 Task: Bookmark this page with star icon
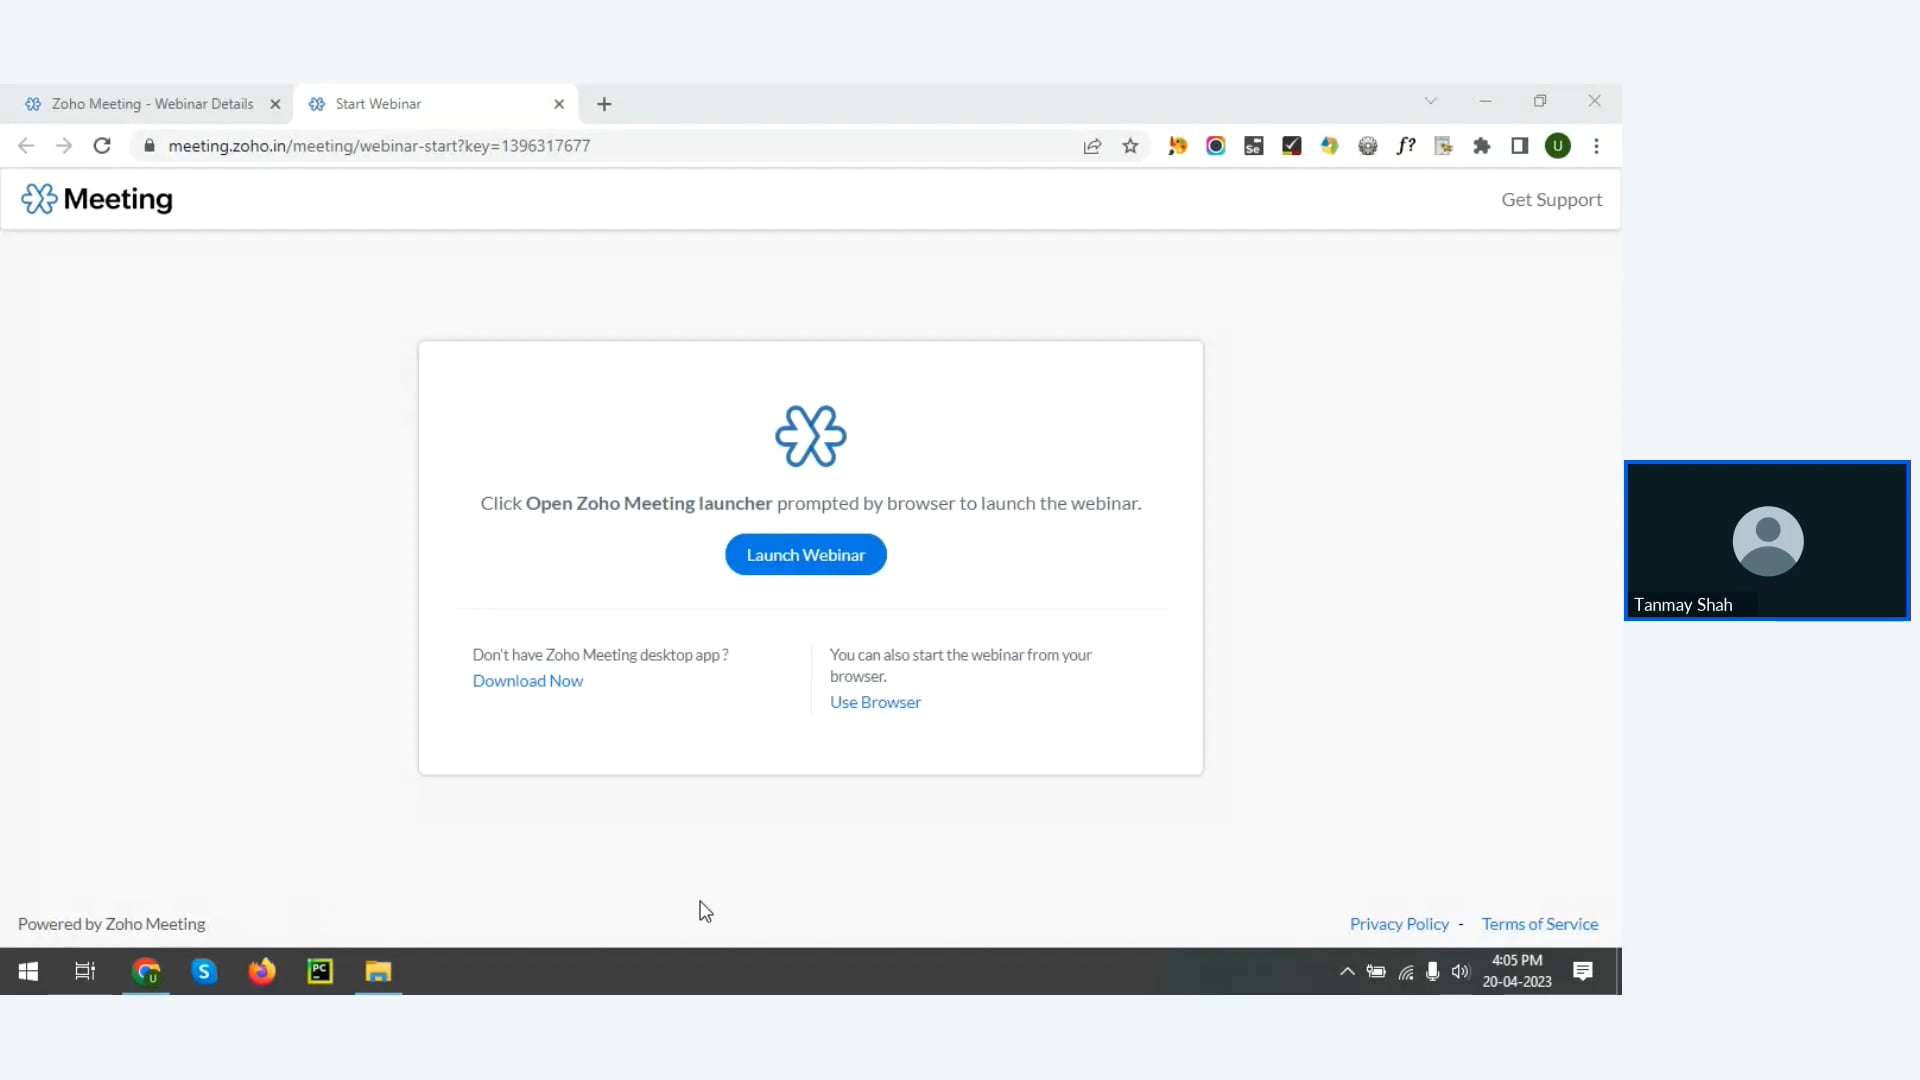pos(1130,146)
